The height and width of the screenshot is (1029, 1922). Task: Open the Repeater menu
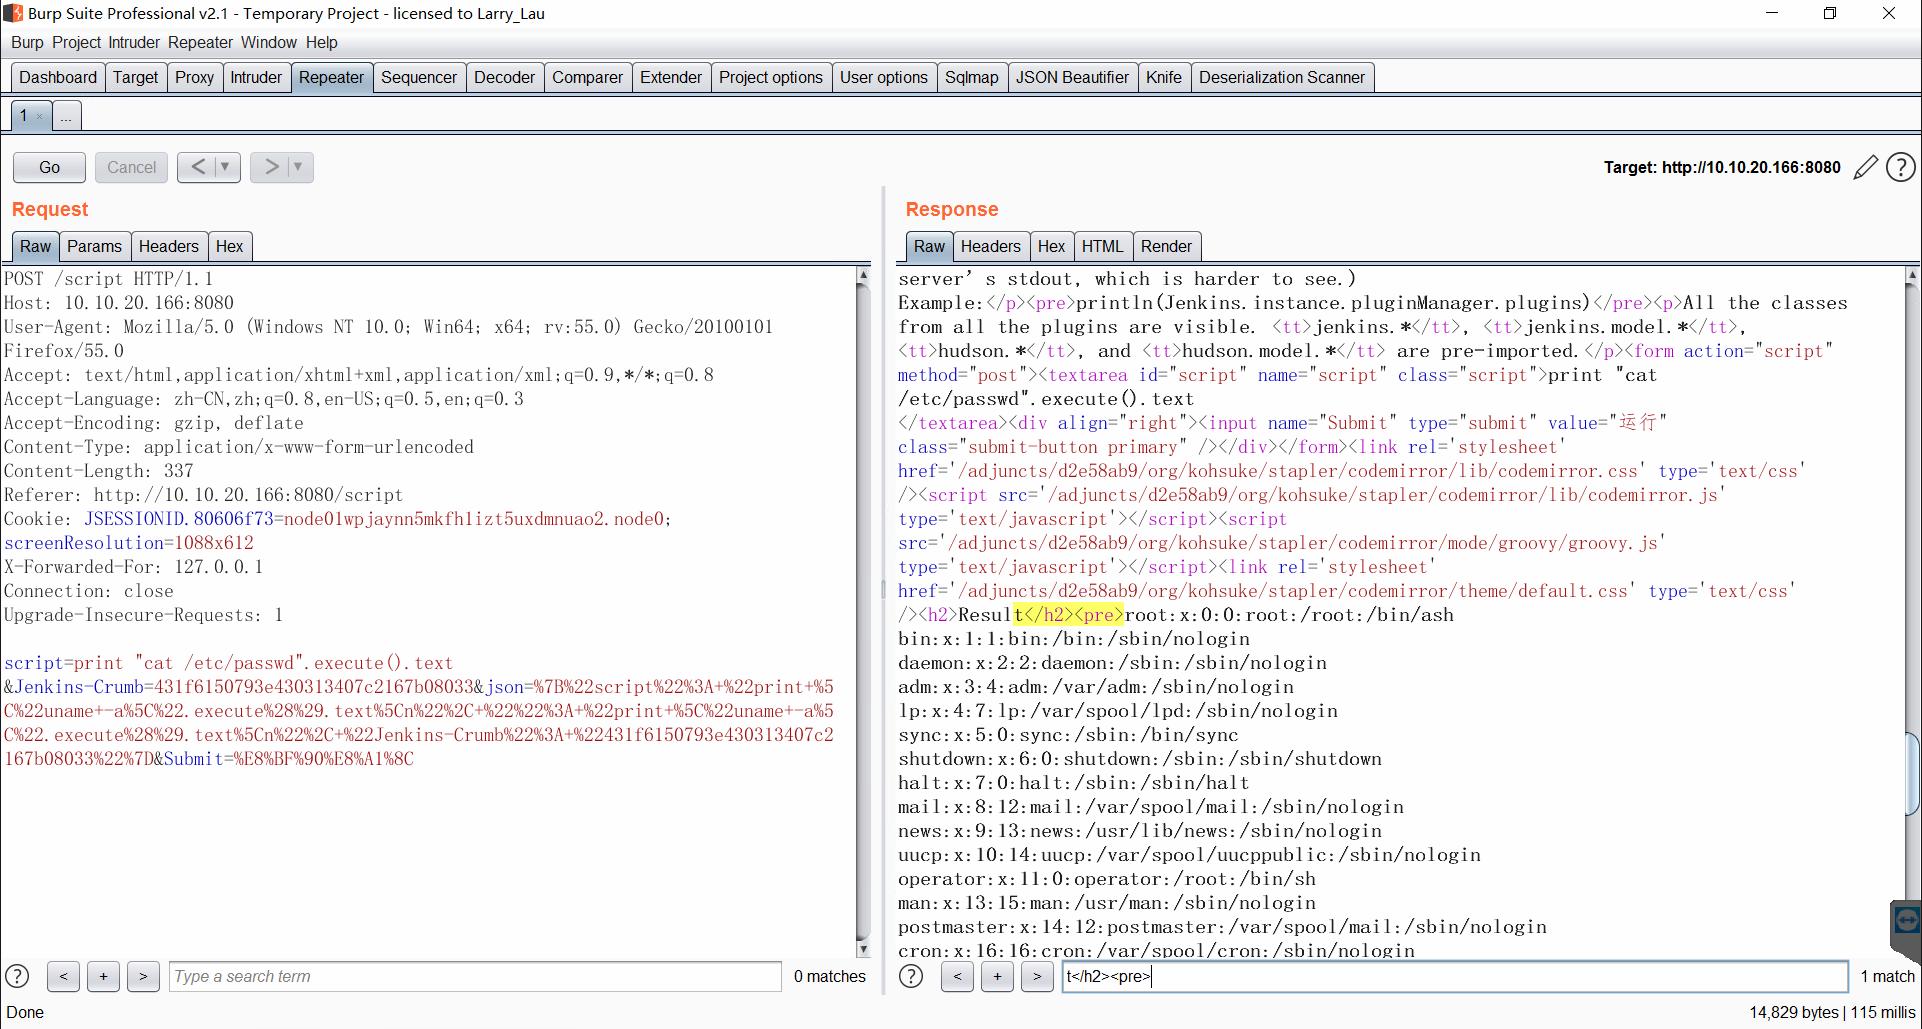pos(200,42)
